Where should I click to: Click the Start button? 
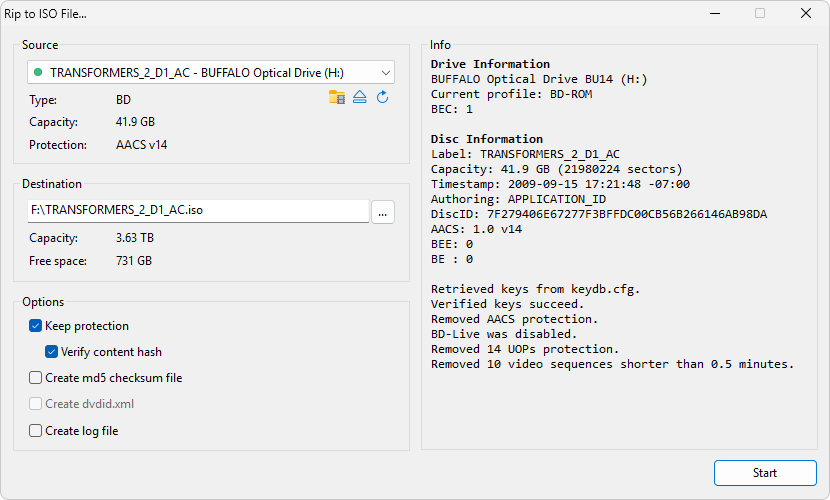click(765, 473)
